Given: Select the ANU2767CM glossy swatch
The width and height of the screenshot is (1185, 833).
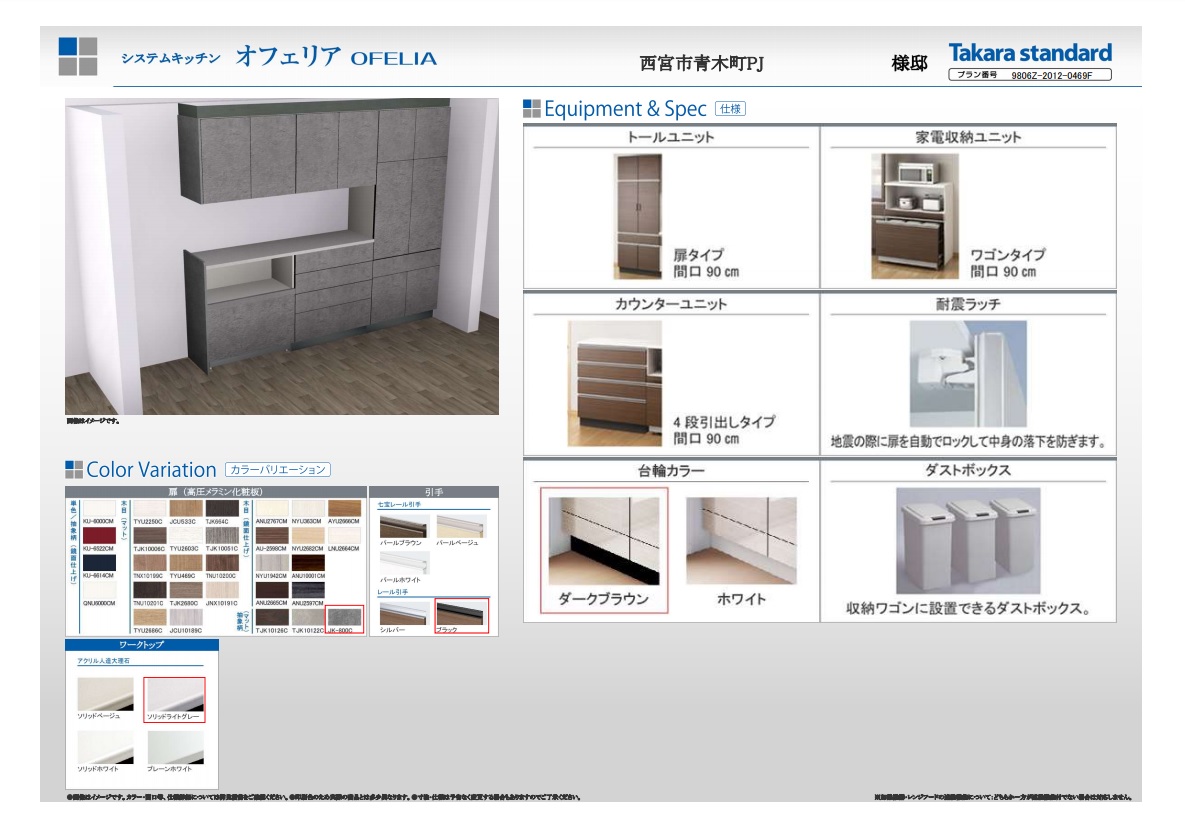Looking at the screenshot, I should tap(272, 508).
